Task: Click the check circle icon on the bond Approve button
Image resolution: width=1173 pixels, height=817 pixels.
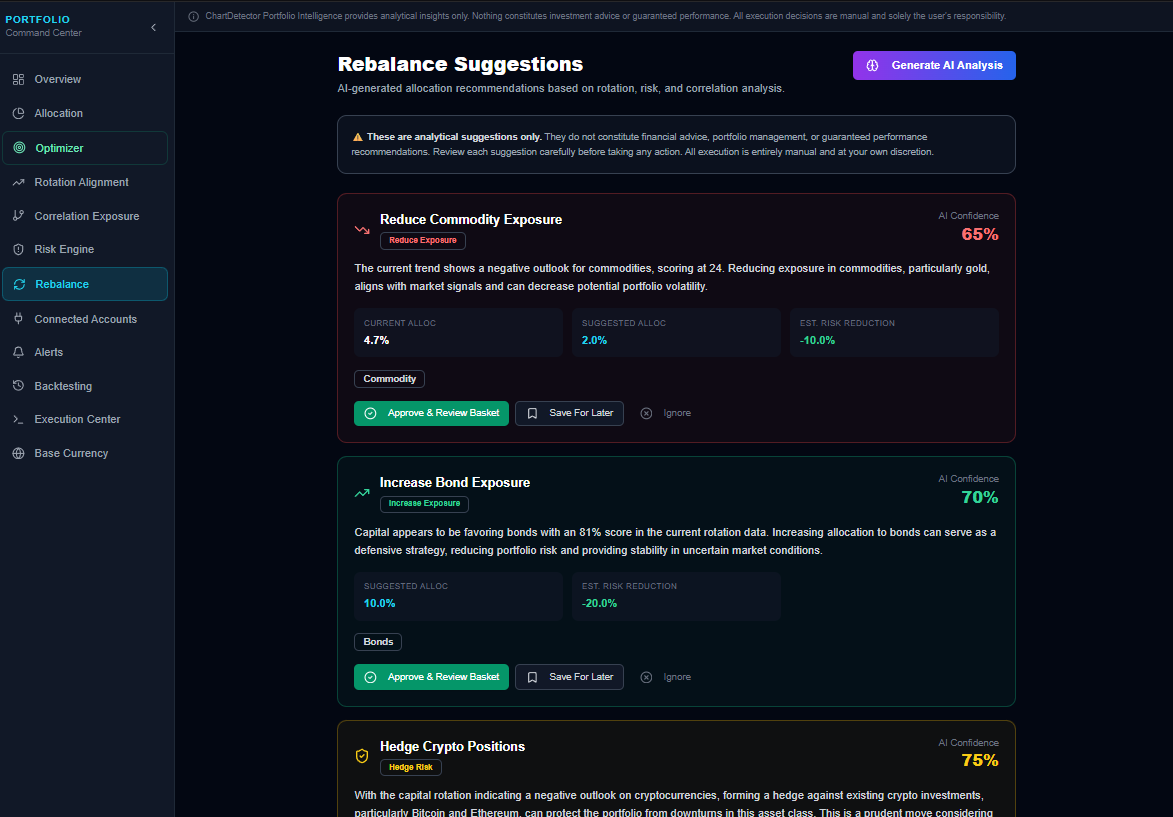Action: 370,677
